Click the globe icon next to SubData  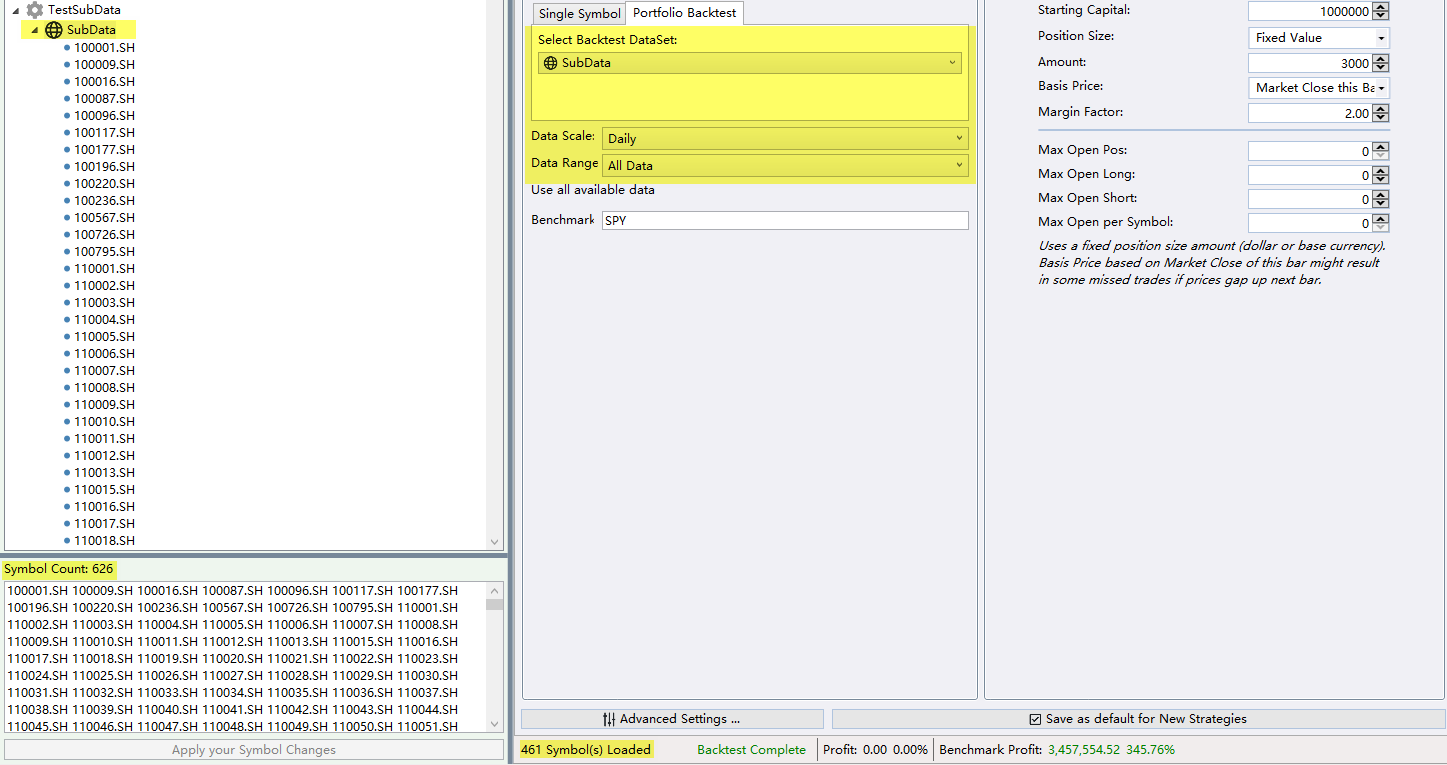pos(54,30)
